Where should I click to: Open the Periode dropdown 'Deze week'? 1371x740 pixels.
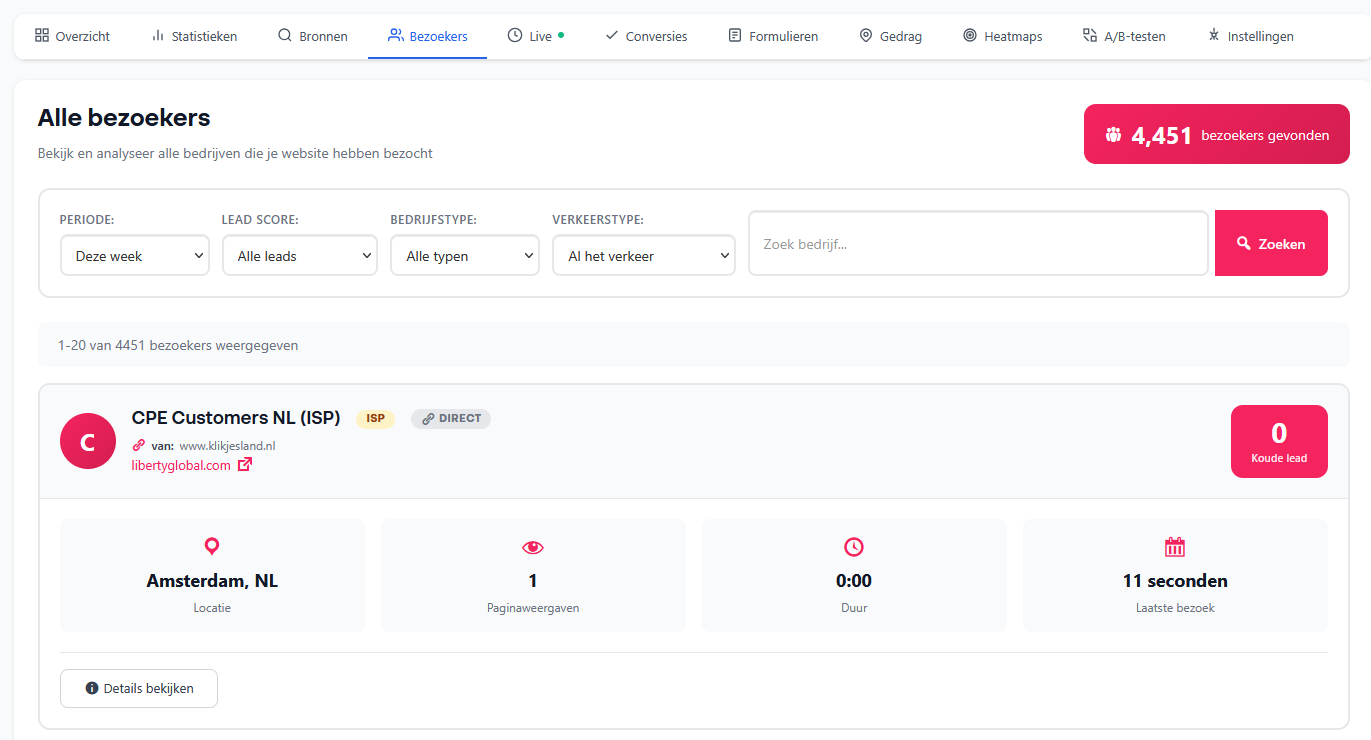click(x=135, y=255)
